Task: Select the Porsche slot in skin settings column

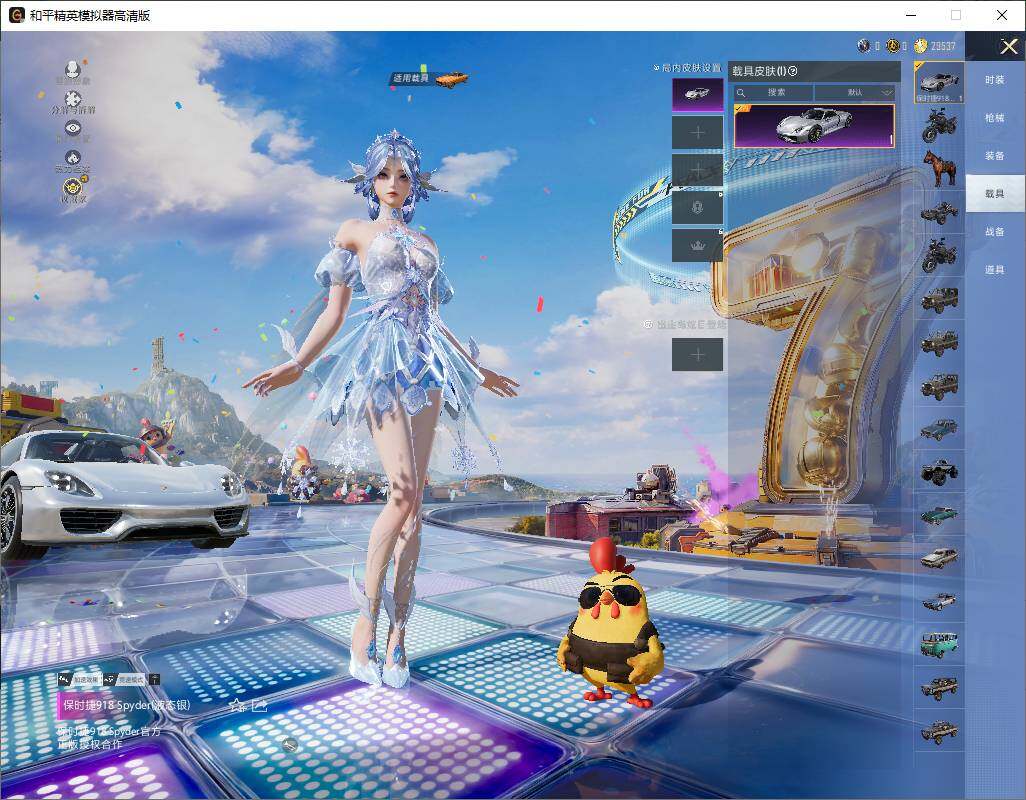Action: [698, 95]
